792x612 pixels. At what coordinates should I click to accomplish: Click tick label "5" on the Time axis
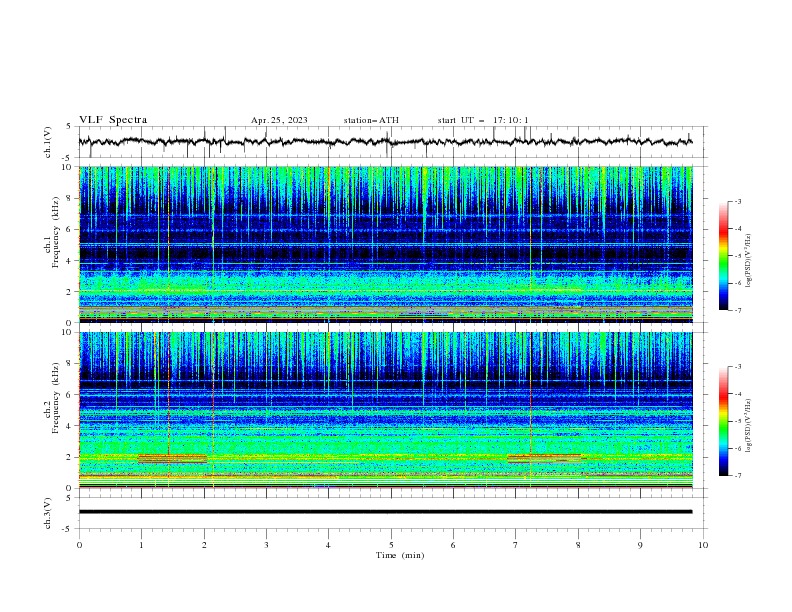[391, 545]
